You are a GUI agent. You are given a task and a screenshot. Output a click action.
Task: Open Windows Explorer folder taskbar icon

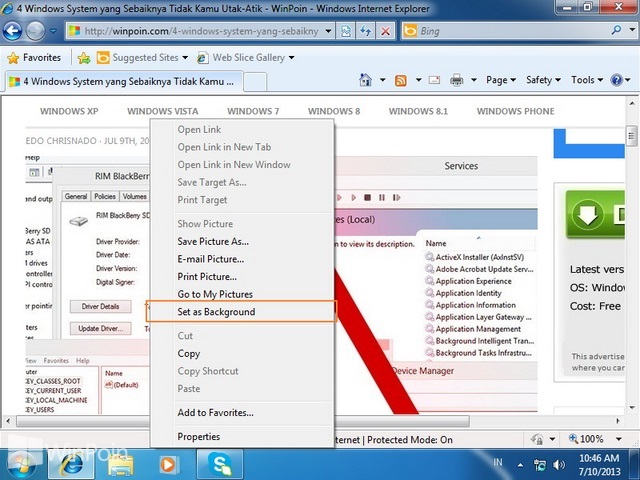pyautogui.click(x=121, y=464)
